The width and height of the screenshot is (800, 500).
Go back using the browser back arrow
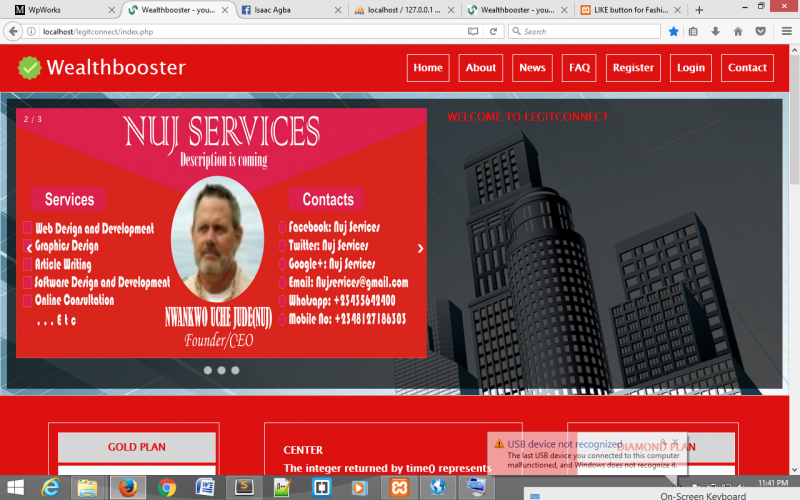pos(13,32)
